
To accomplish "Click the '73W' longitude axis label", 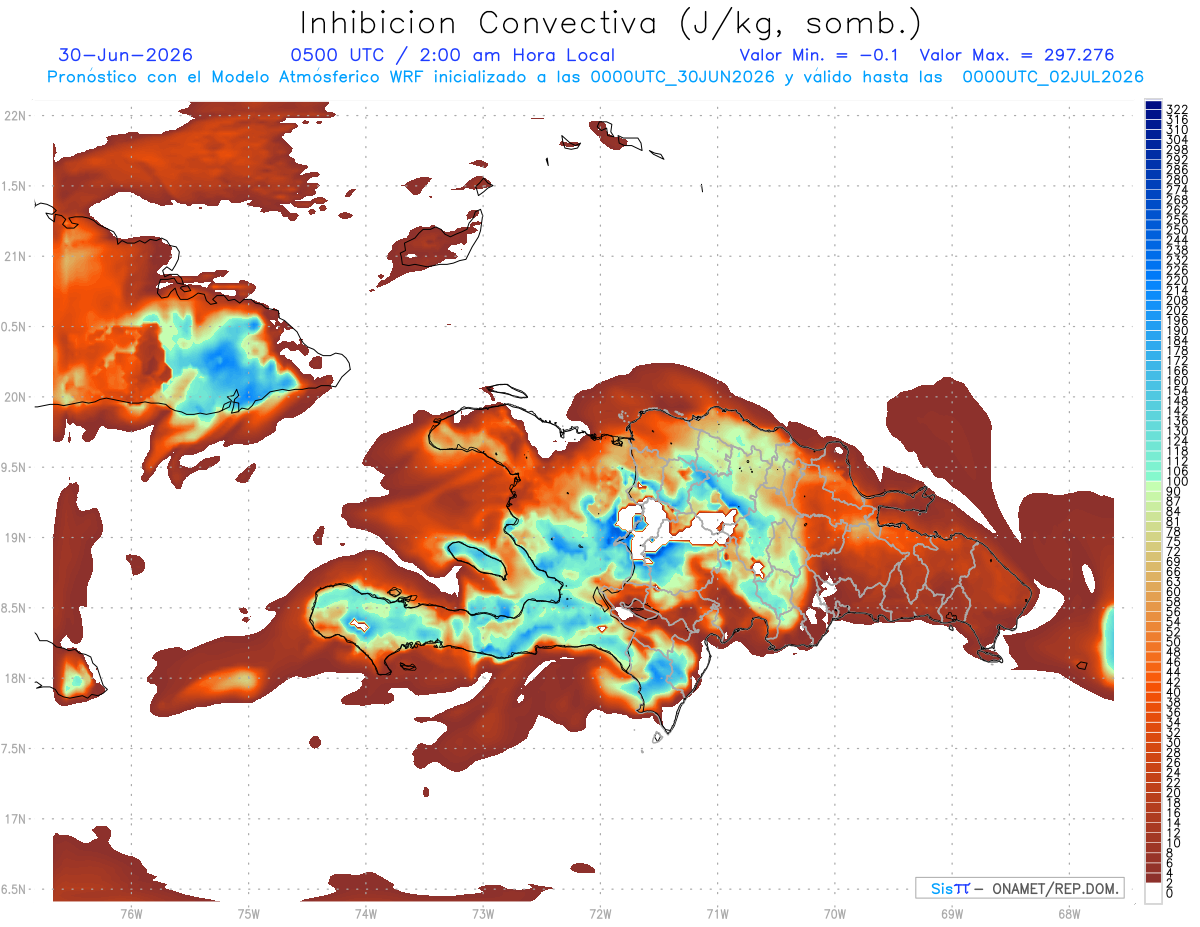I will click(482, 913).
